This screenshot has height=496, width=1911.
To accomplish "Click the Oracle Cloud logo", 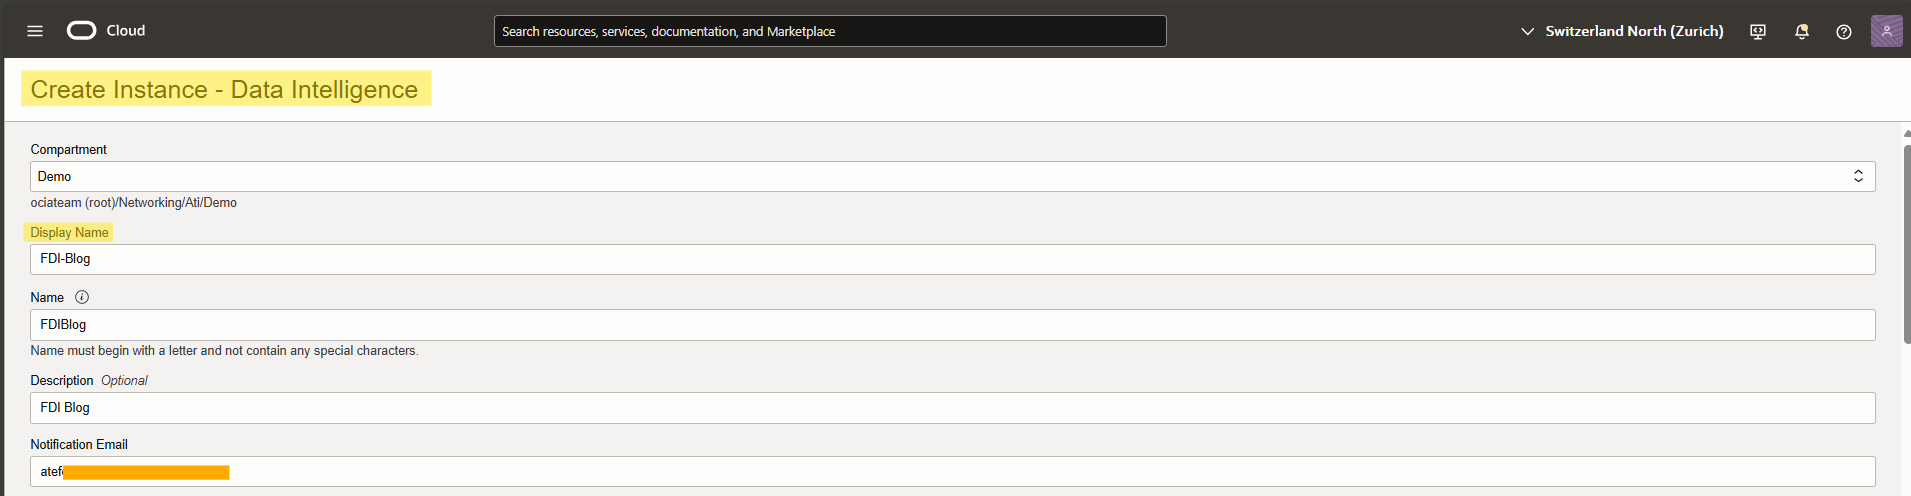I will (x=82, y=31).
